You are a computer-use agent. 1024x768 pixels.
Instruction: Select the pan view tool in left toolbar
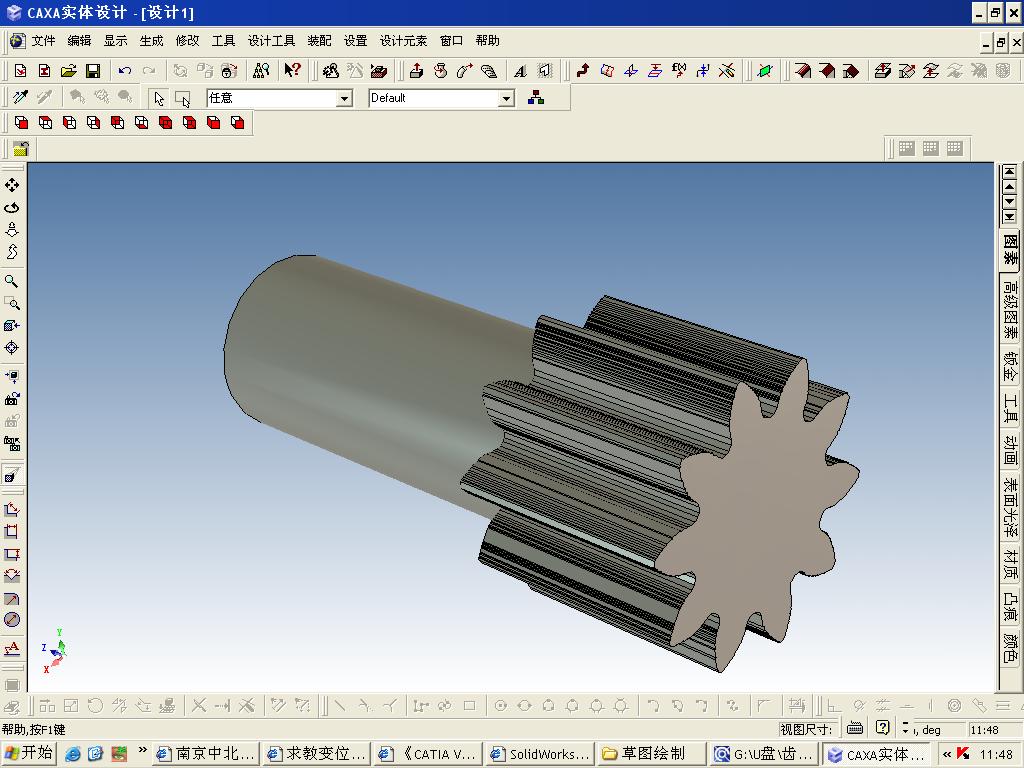pyautogui.click(x=12, y=185)
